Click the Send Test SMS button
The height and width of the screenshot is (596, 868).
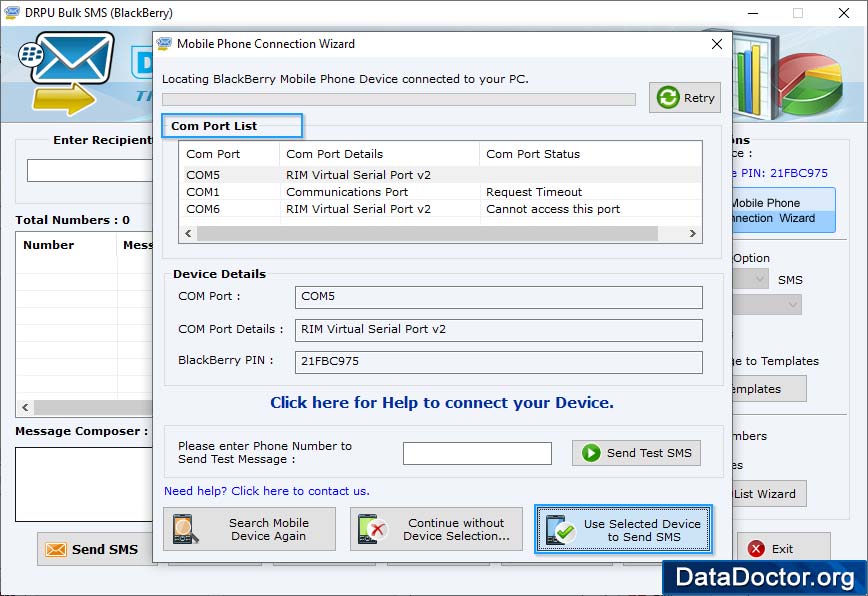click(636, 453)
